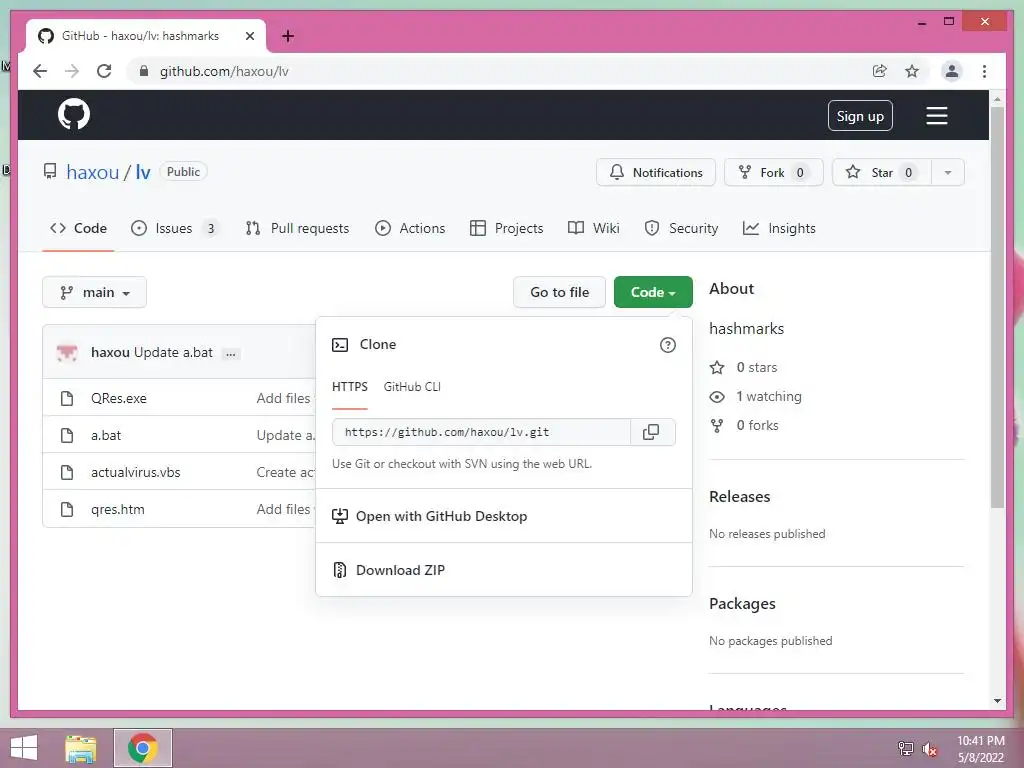Viewport: 1024px width, 768px height.
Task: Click the Chrome icon in the taskbar
Action: [143, 748]
